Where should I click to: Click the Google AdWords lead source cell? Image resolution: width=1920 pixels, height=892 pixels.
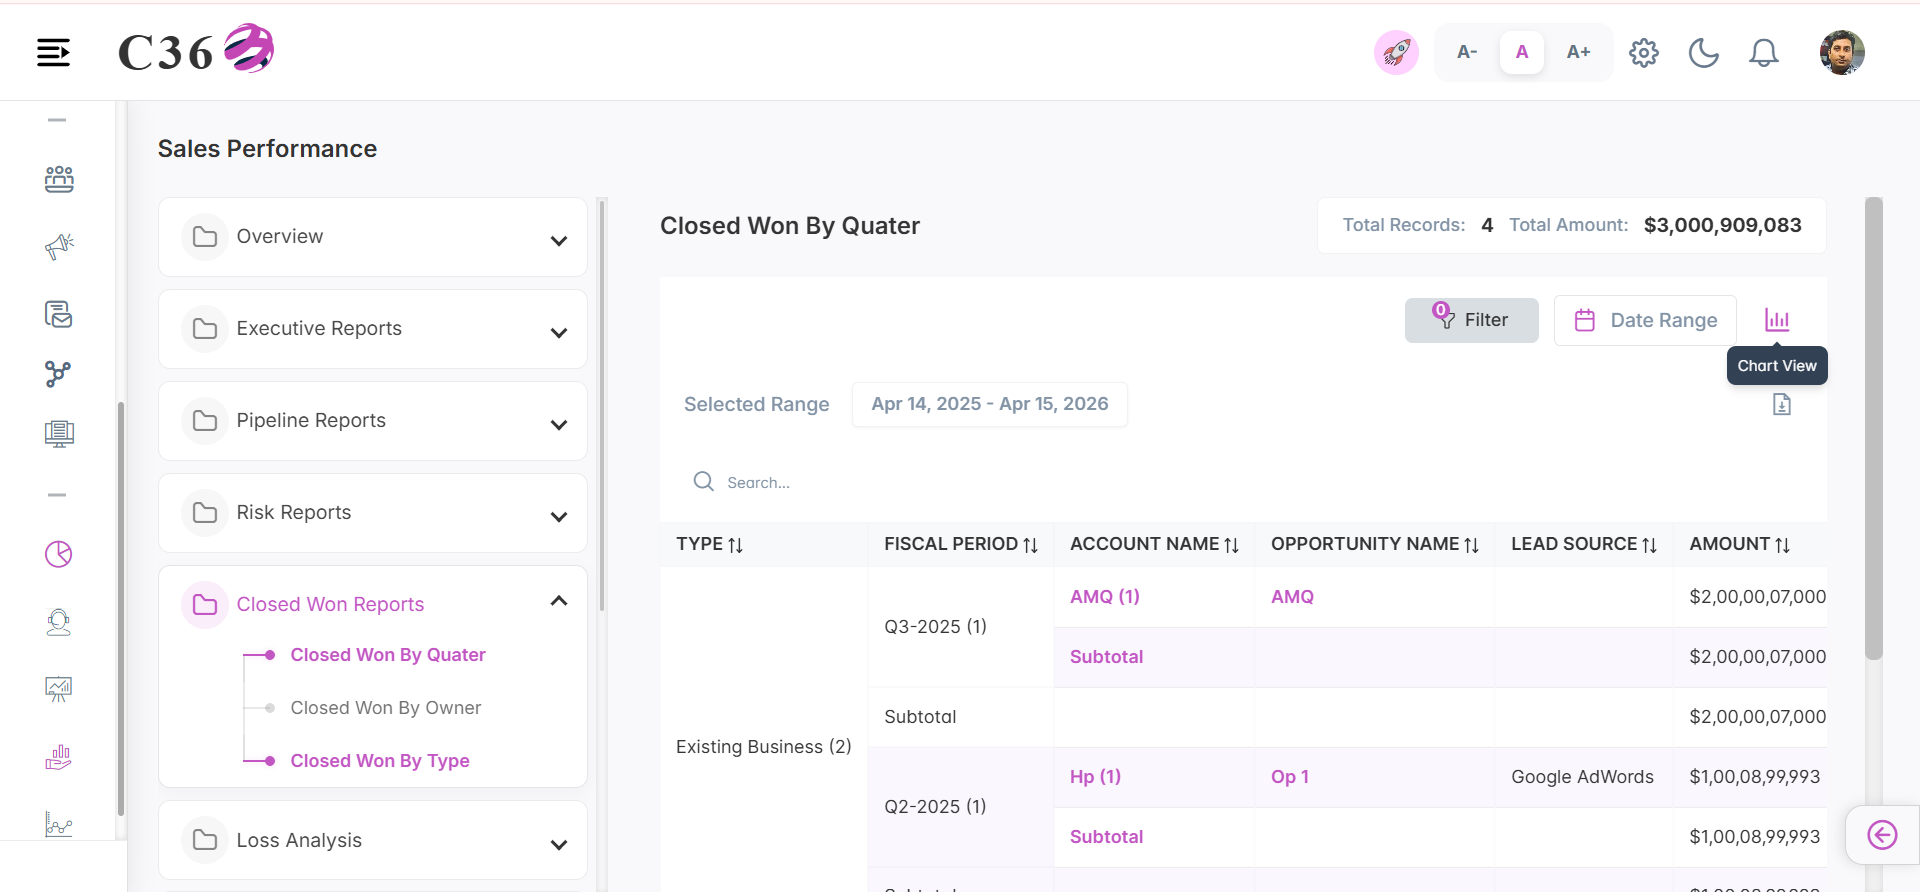point(1582,777)
